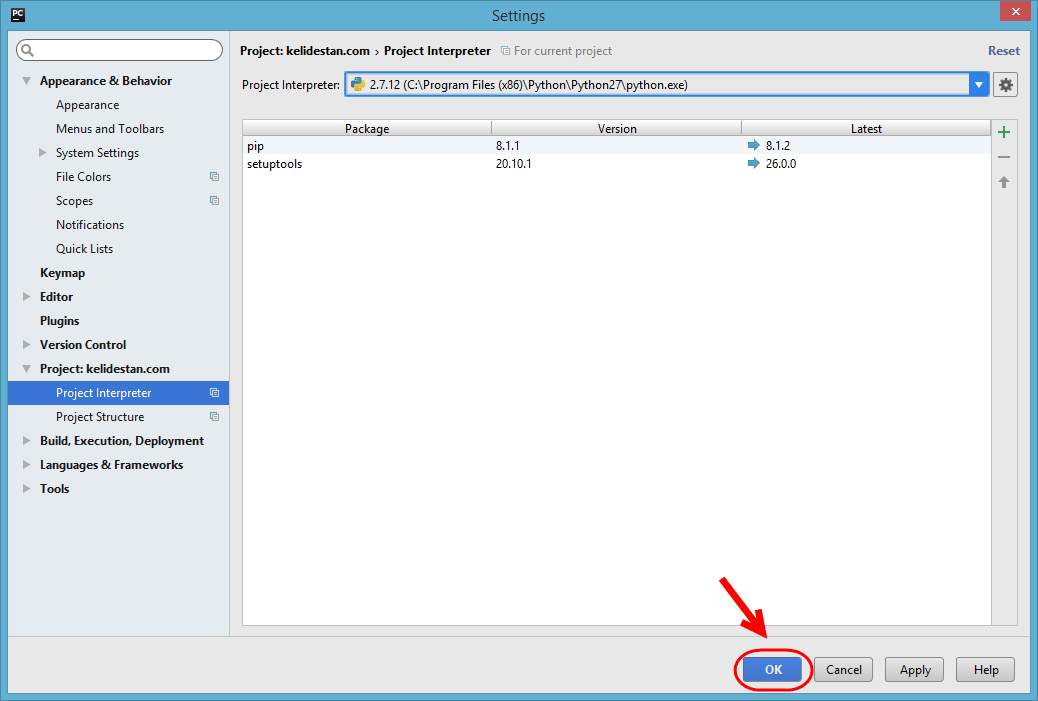
Task: Click the minus uninstall package icon
Action: point(1004,157)
